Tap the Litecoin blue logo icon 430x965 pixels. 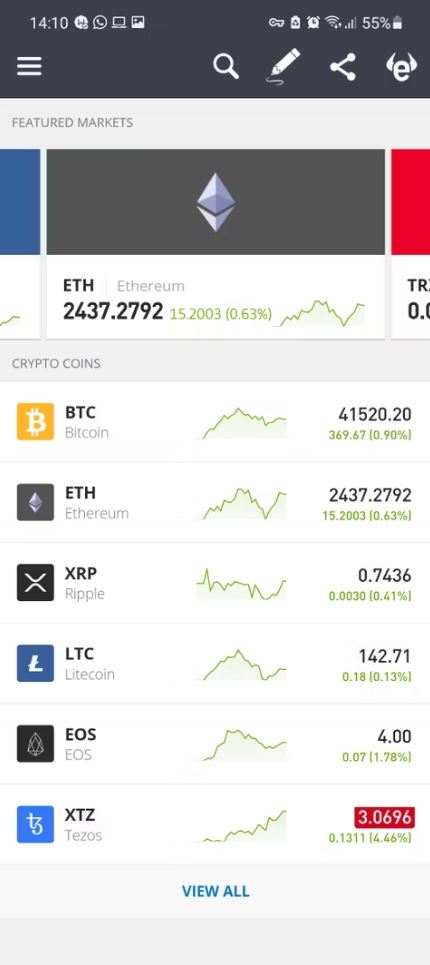[x=35, y=663]
